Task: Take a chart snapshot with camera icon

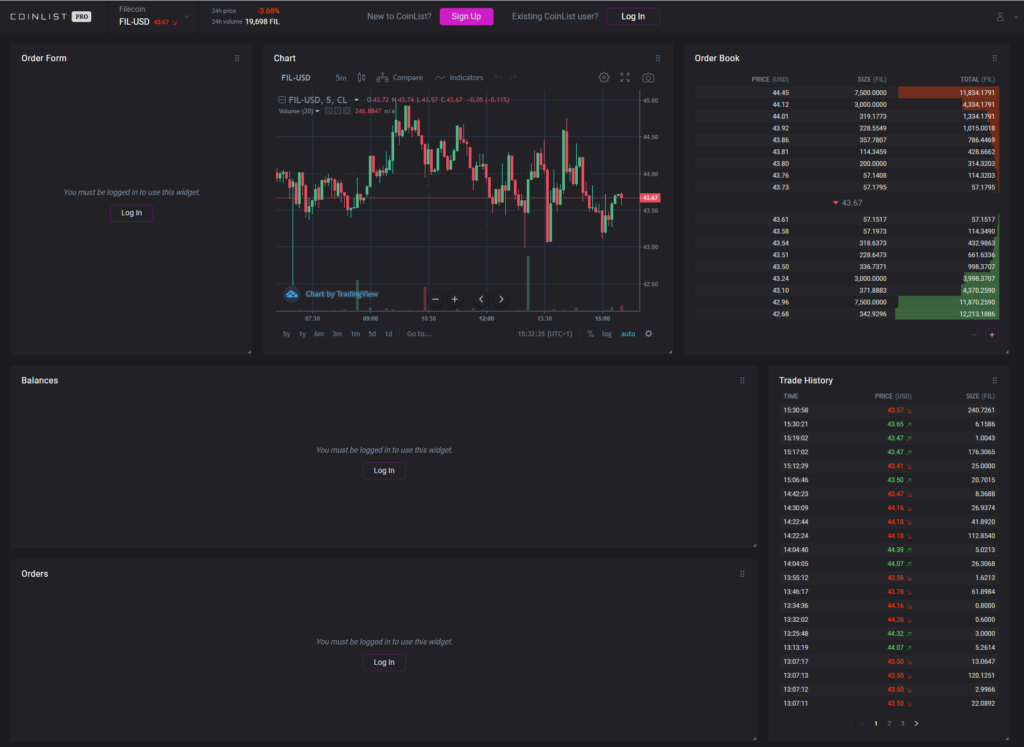Action: click(648, 78)
